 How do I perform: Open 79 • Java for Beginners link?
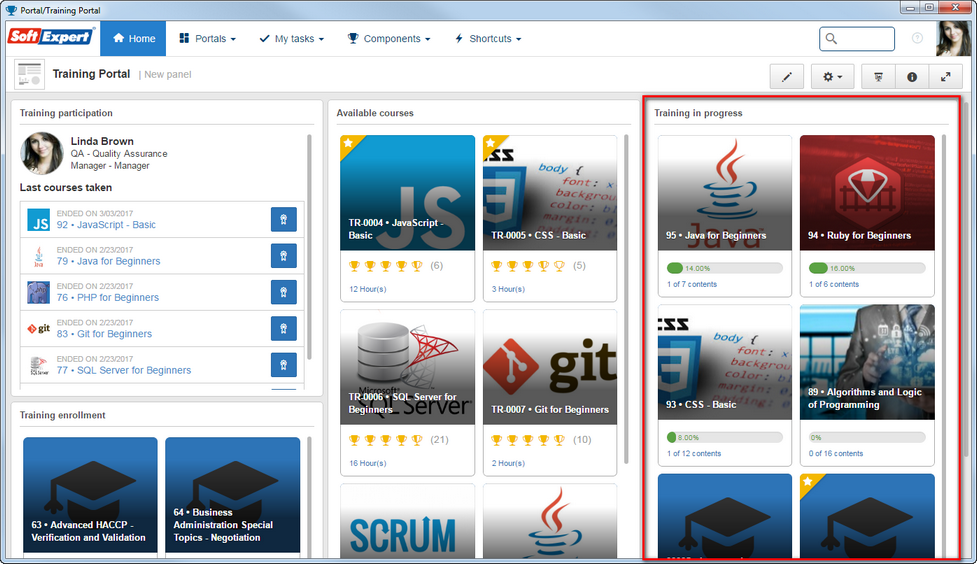point(108,261)
